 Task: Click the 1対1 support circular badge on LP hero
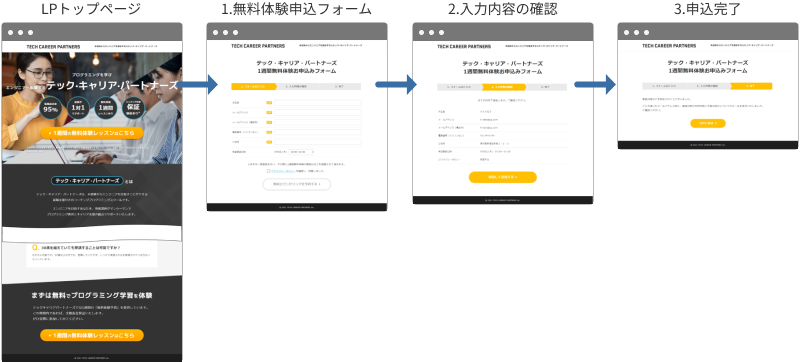tap(78, 108)
